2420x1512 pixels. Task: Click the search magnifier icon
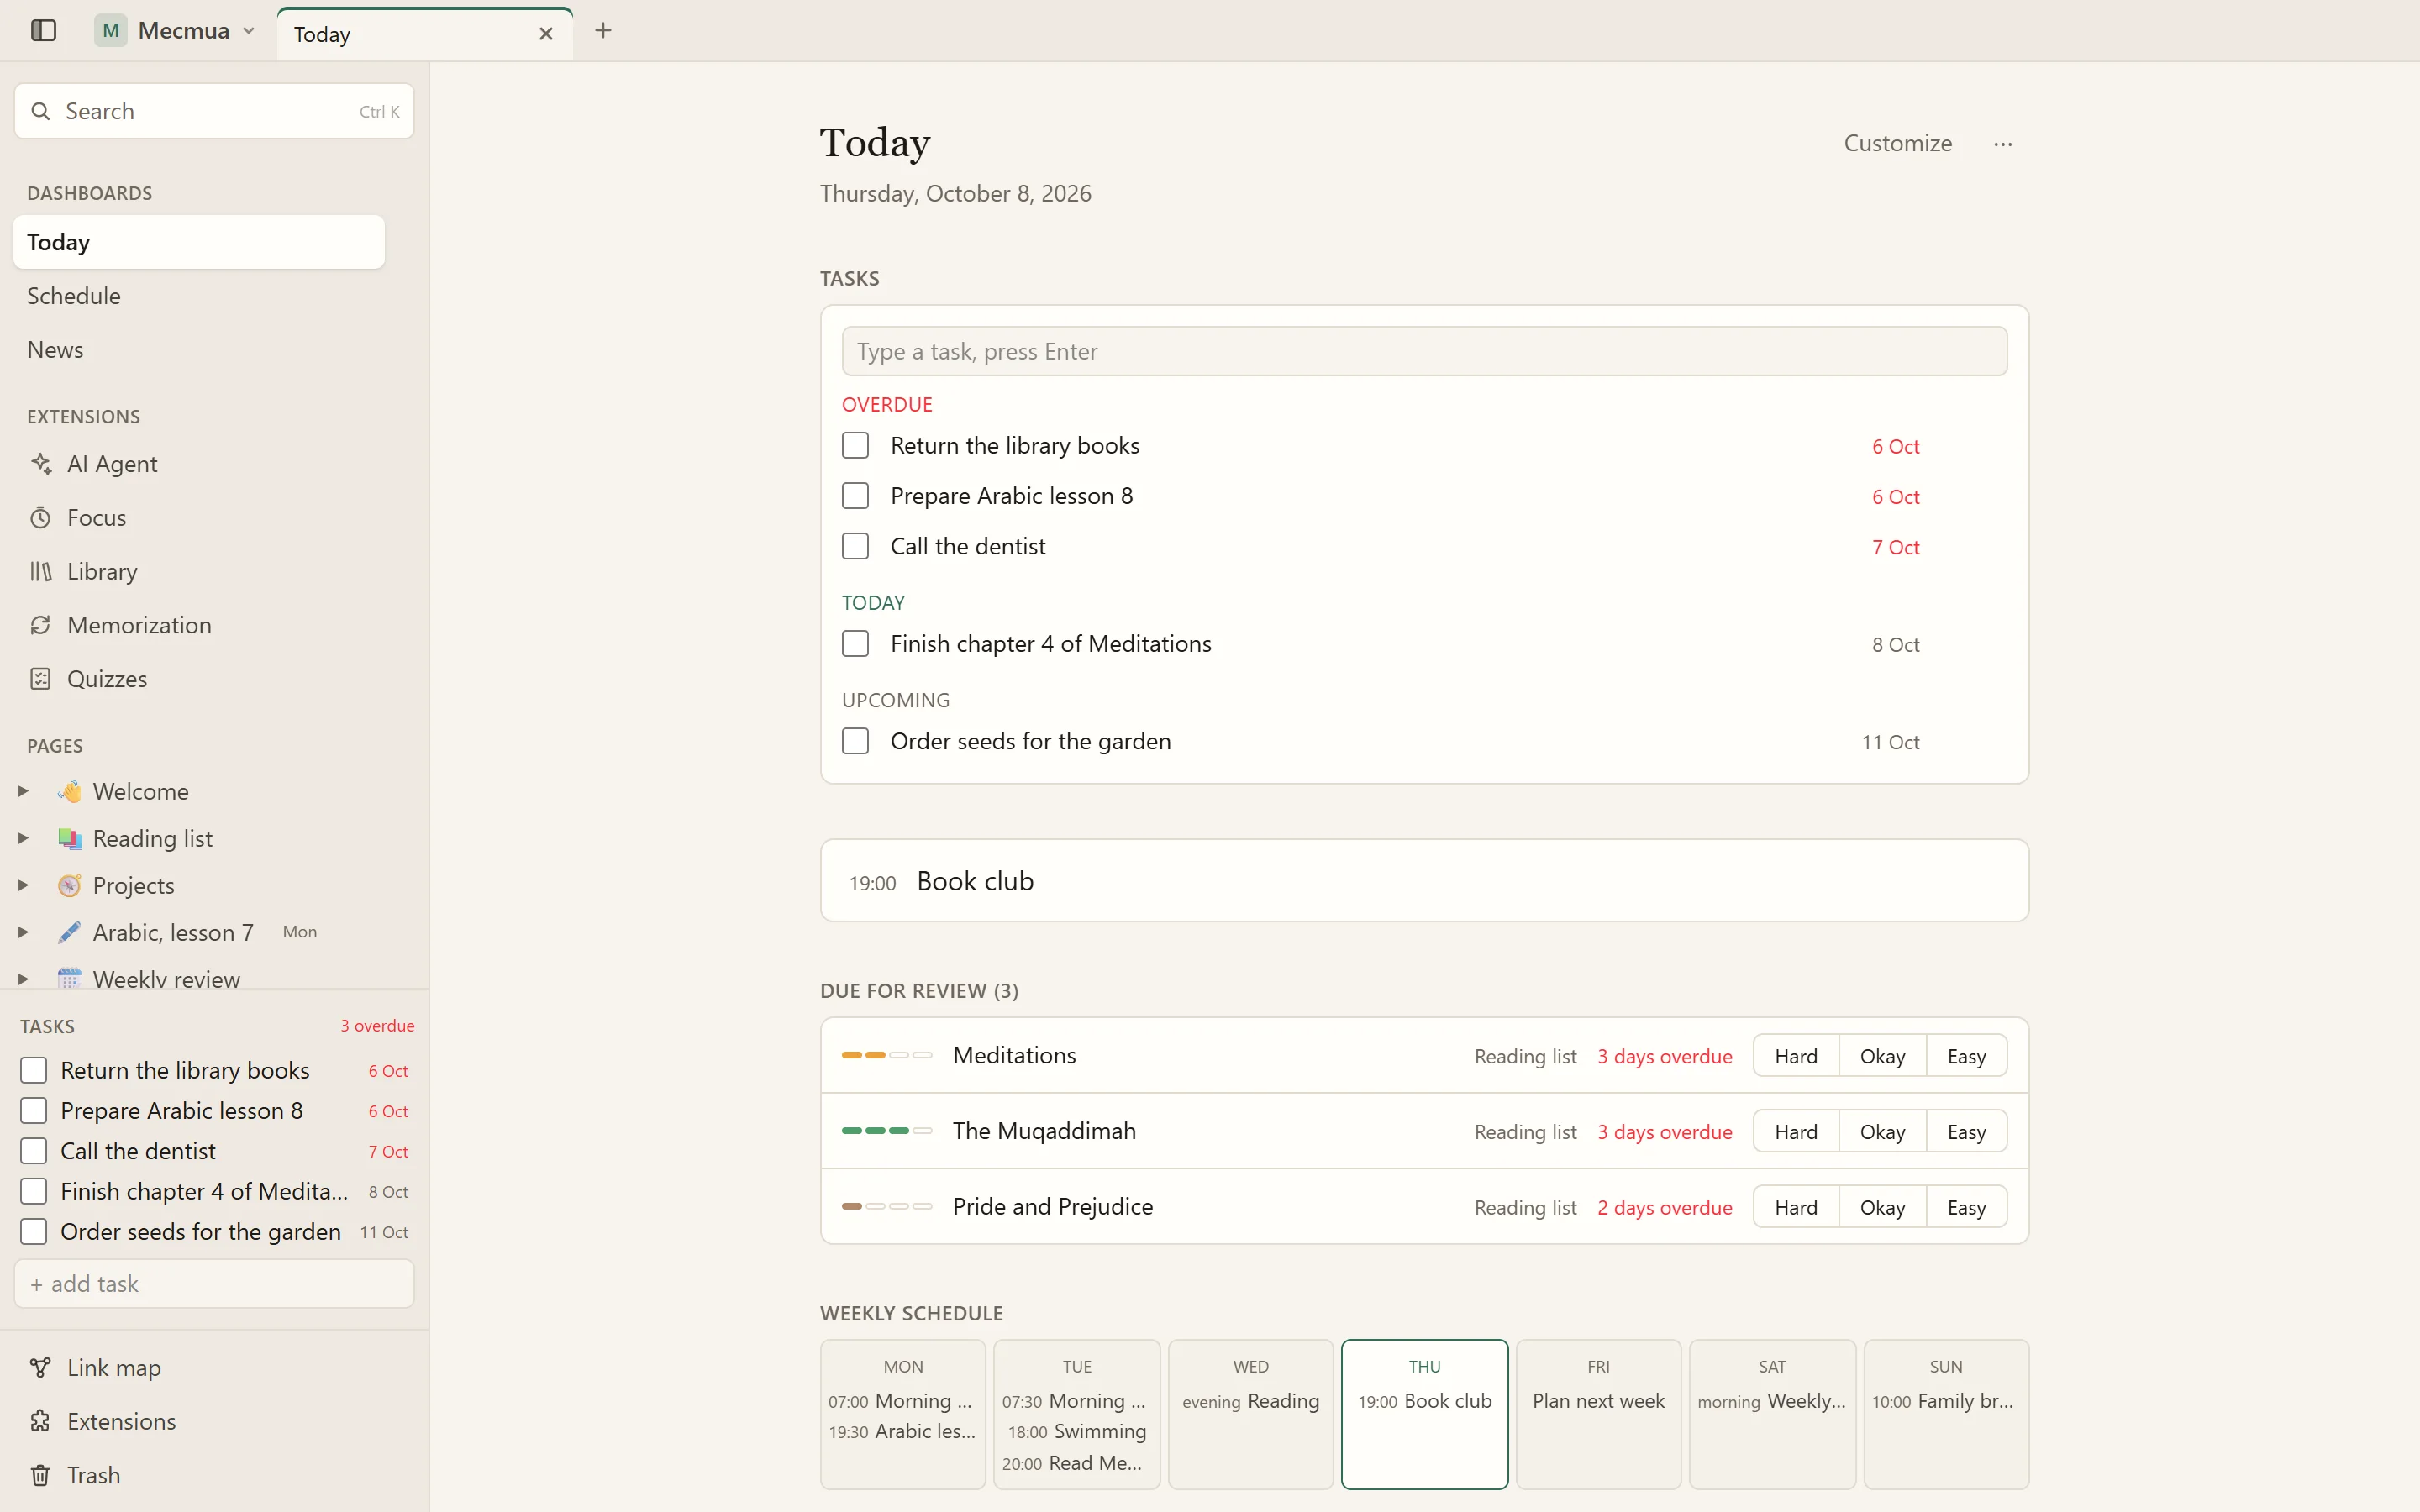(41, 111)
